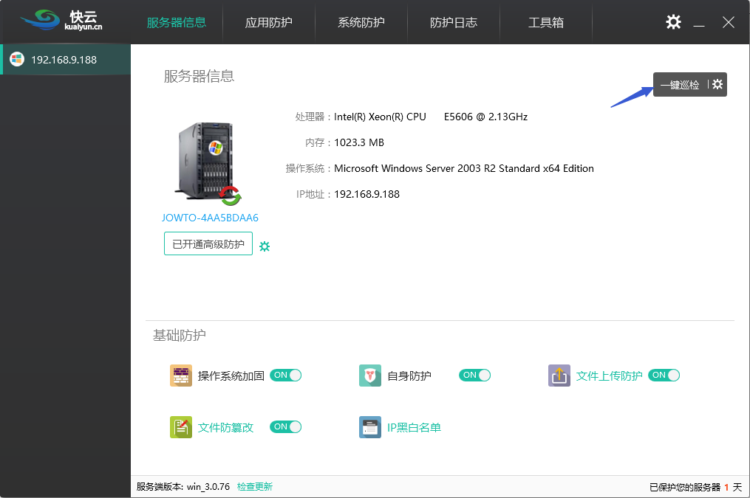This screenshot has height=498, width=750.
Task: Click green gear next to 已开通高级防护
Action: [265, 246]
